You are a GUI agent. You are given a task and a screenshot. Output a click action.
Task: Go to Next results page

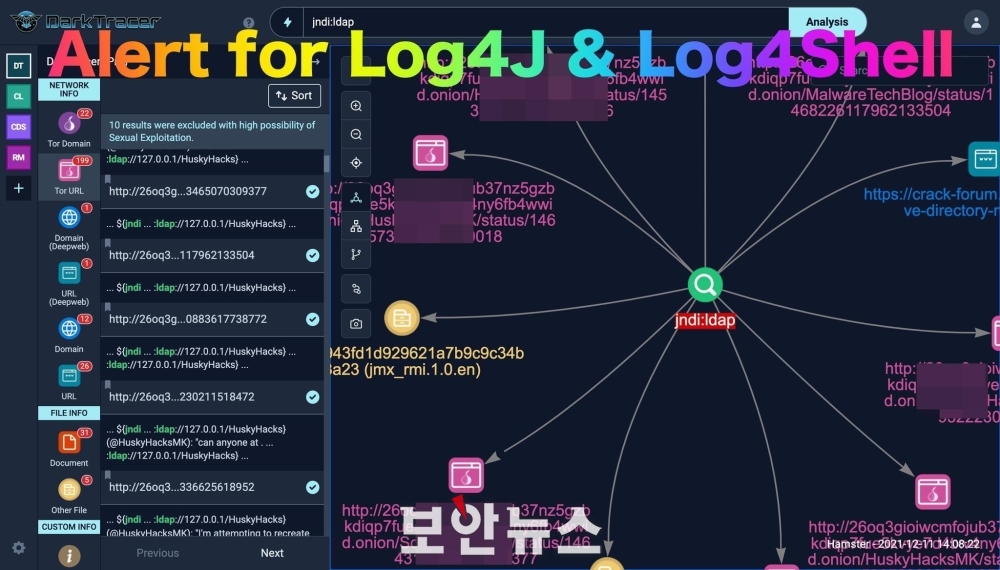pyautogui.click(x=272, y=553)
